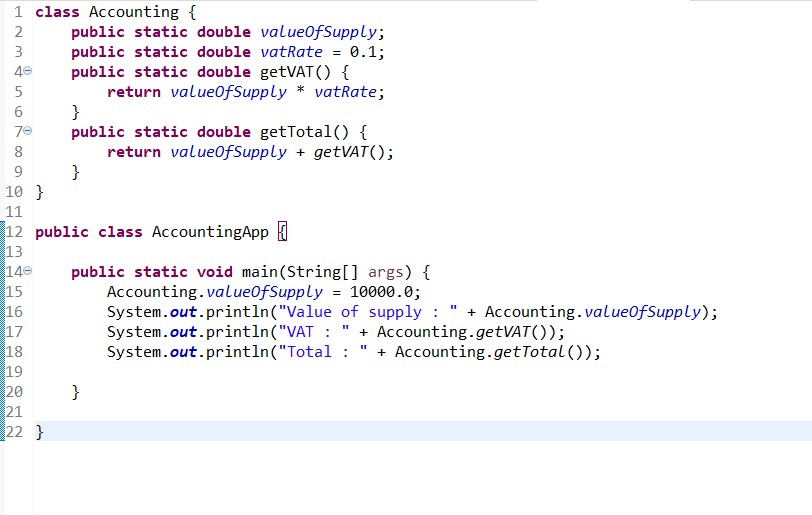Click the 10000.0 value on line 15
Image resolution: width=812 pixels, height=515 pixels.
tap(381, 292)
